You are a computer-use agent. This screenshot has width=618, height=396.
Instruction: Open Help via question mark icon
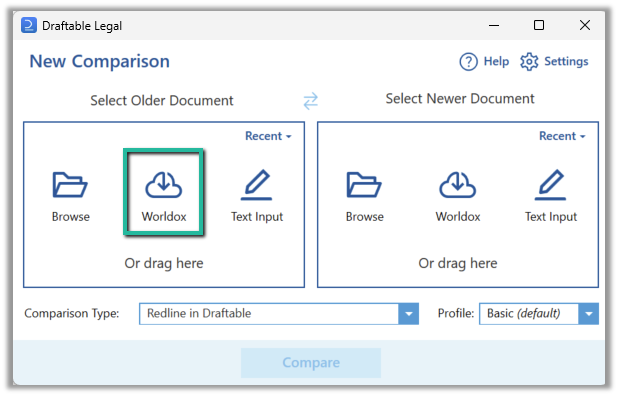coord(469,61)
